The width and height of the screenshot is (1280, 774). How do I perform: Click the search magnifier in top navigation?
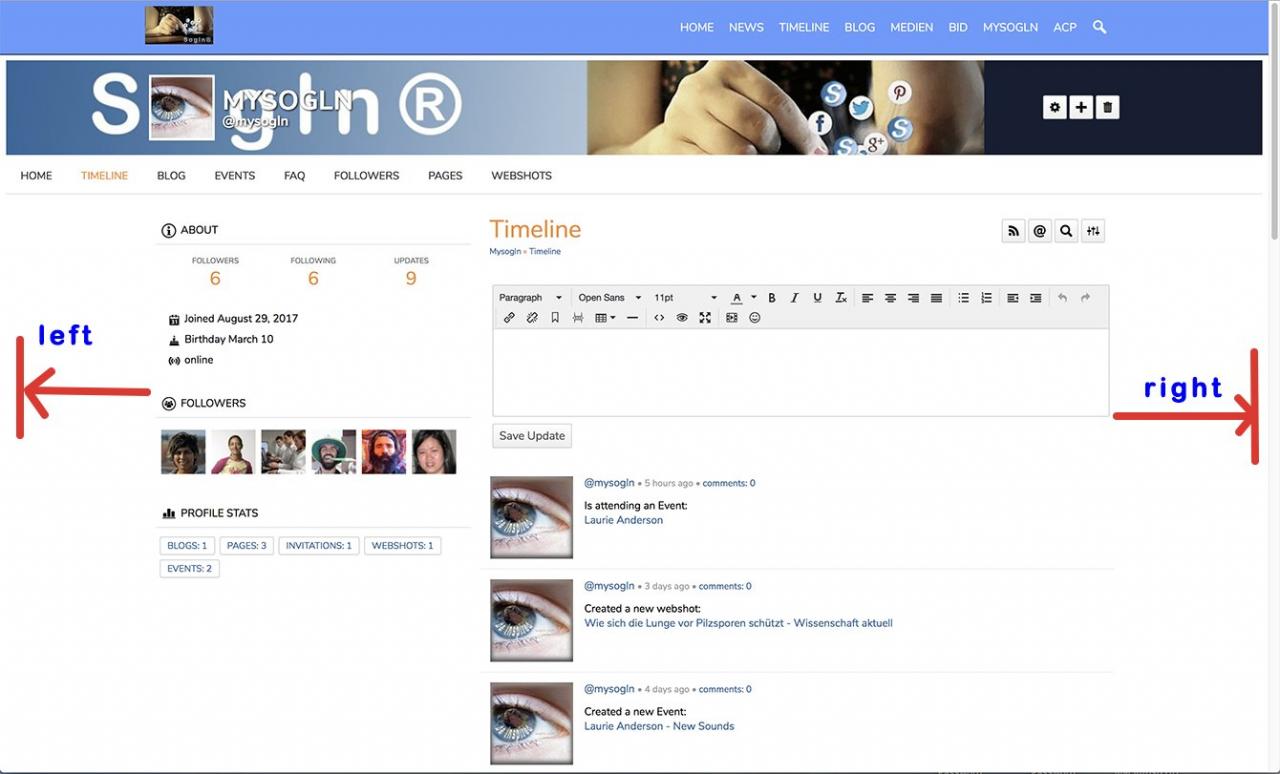point(1100,27)
